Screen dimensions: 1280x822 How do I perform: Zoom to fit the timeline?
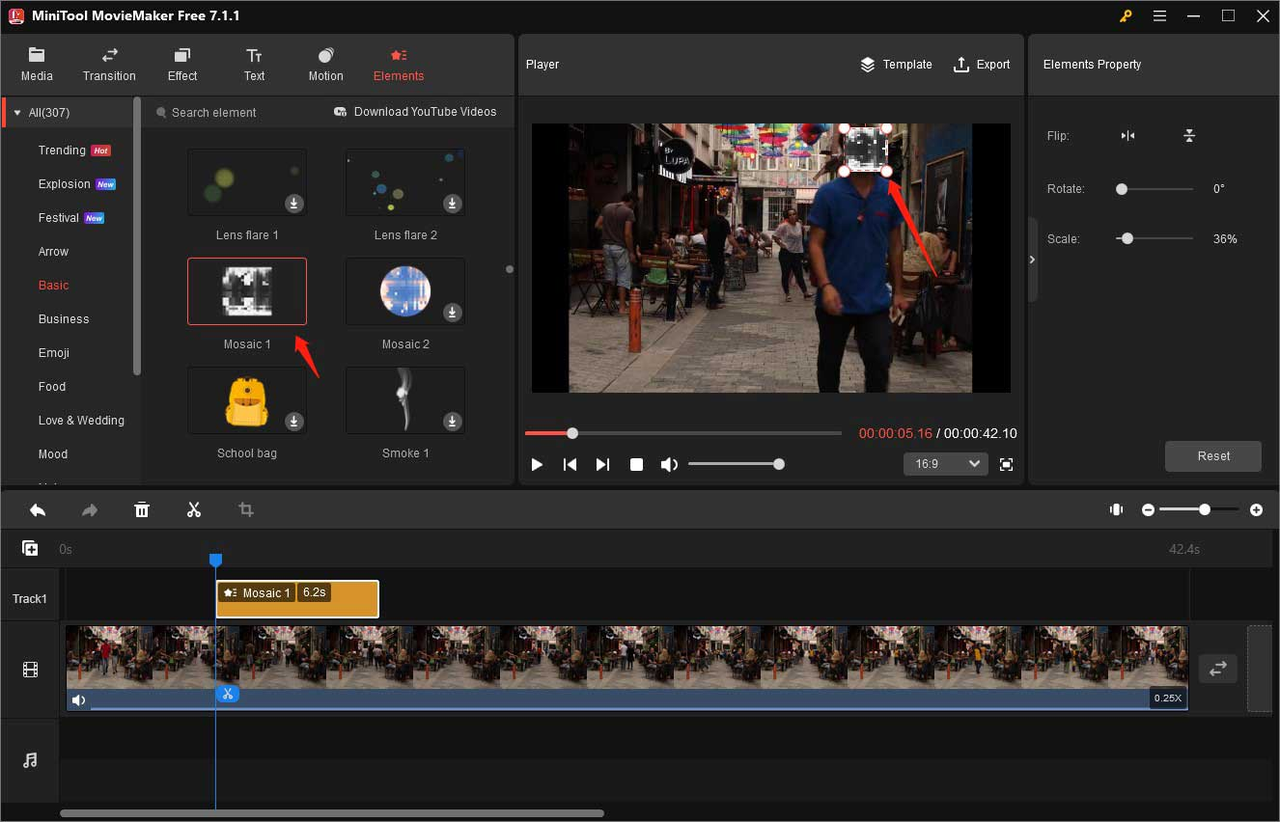click(1116, 510)
